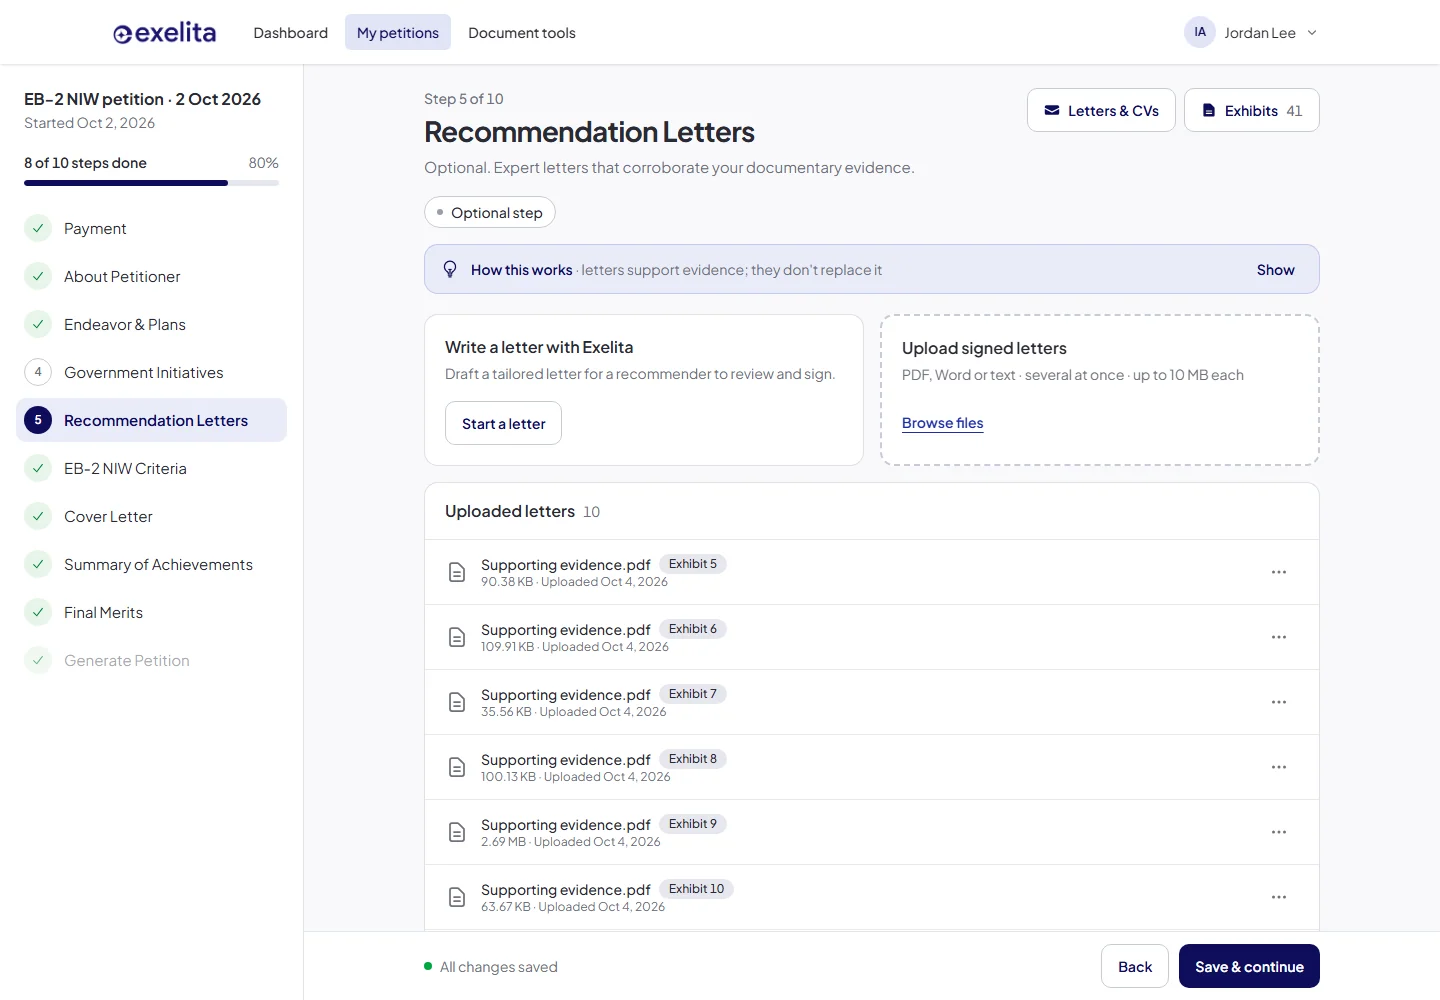Click the Payment step checkmark icon
Viewport: 1440px width, 1000px height.
[38, 228]
